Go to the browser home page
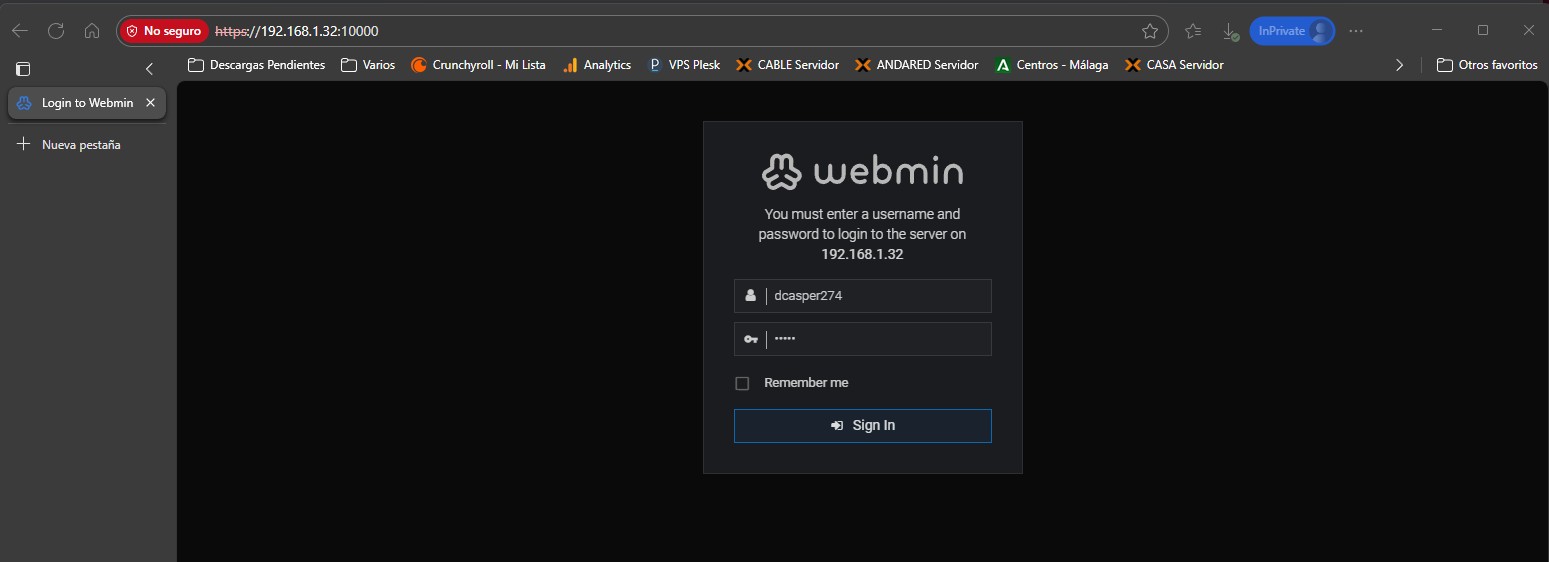Image resolution: width=1549 pixels, height=562 pixels. click(92, 31)
